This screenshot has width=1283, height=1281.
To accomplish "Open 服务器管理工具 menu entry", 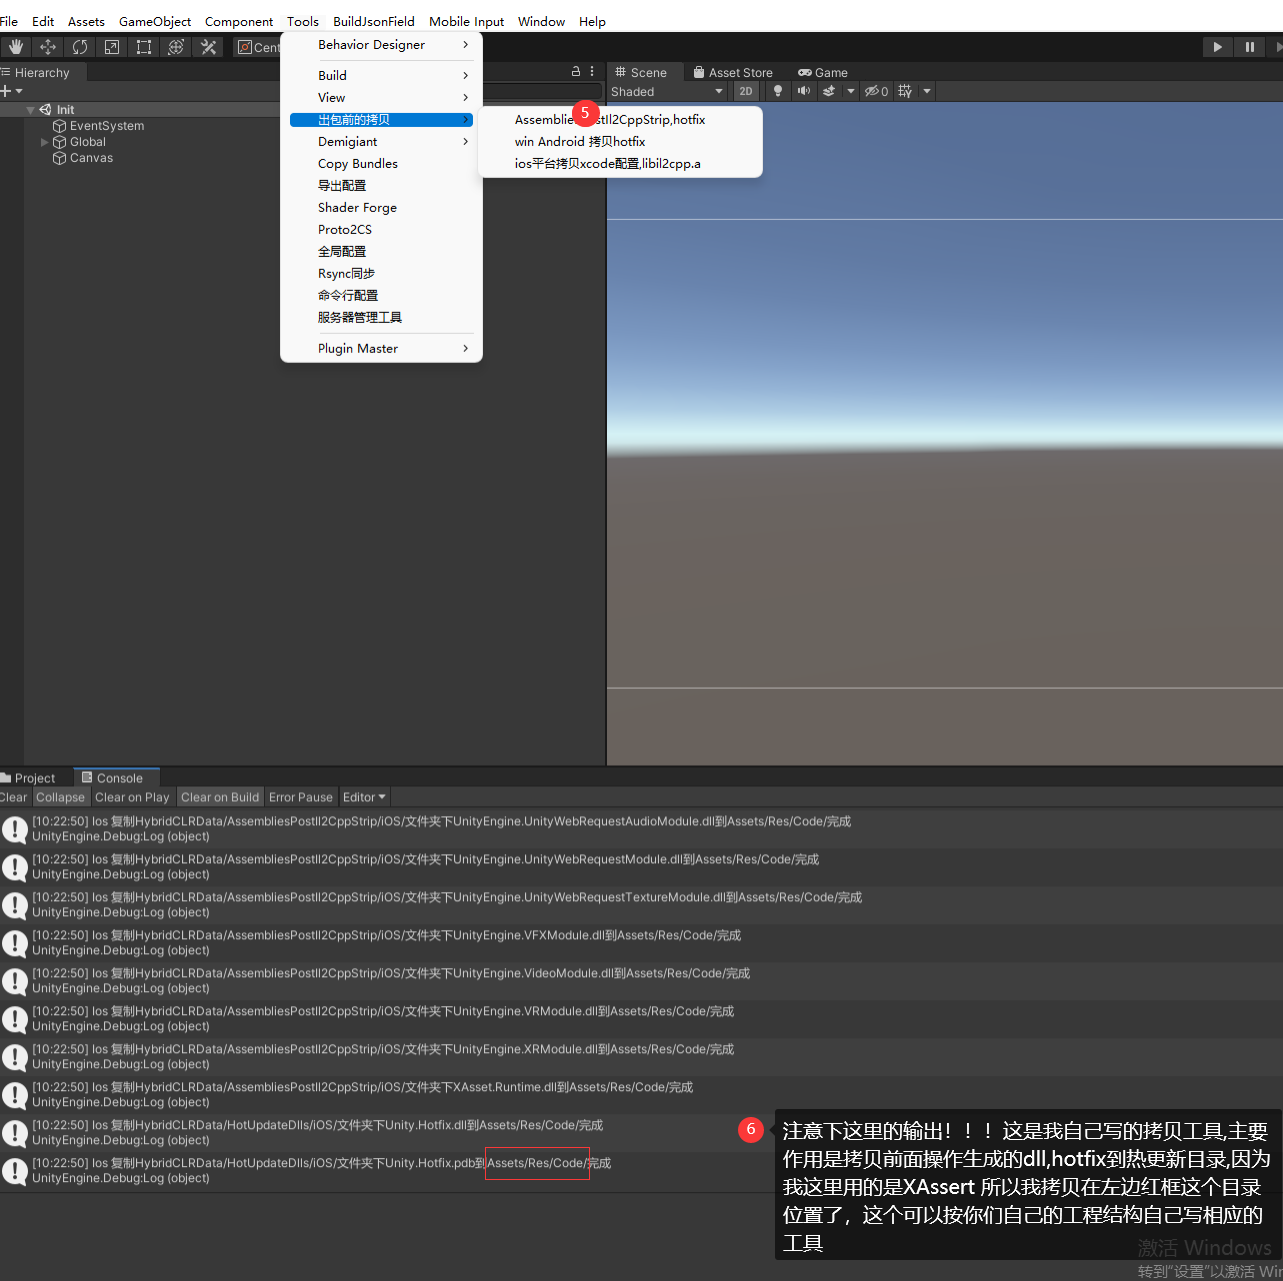I will 381,318.
